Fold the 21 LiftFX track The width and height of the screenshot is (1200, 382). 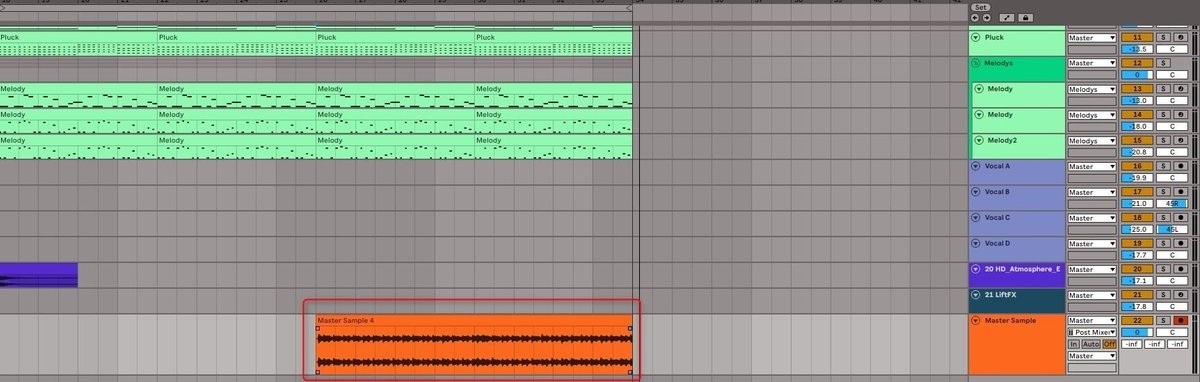point(975,295)
